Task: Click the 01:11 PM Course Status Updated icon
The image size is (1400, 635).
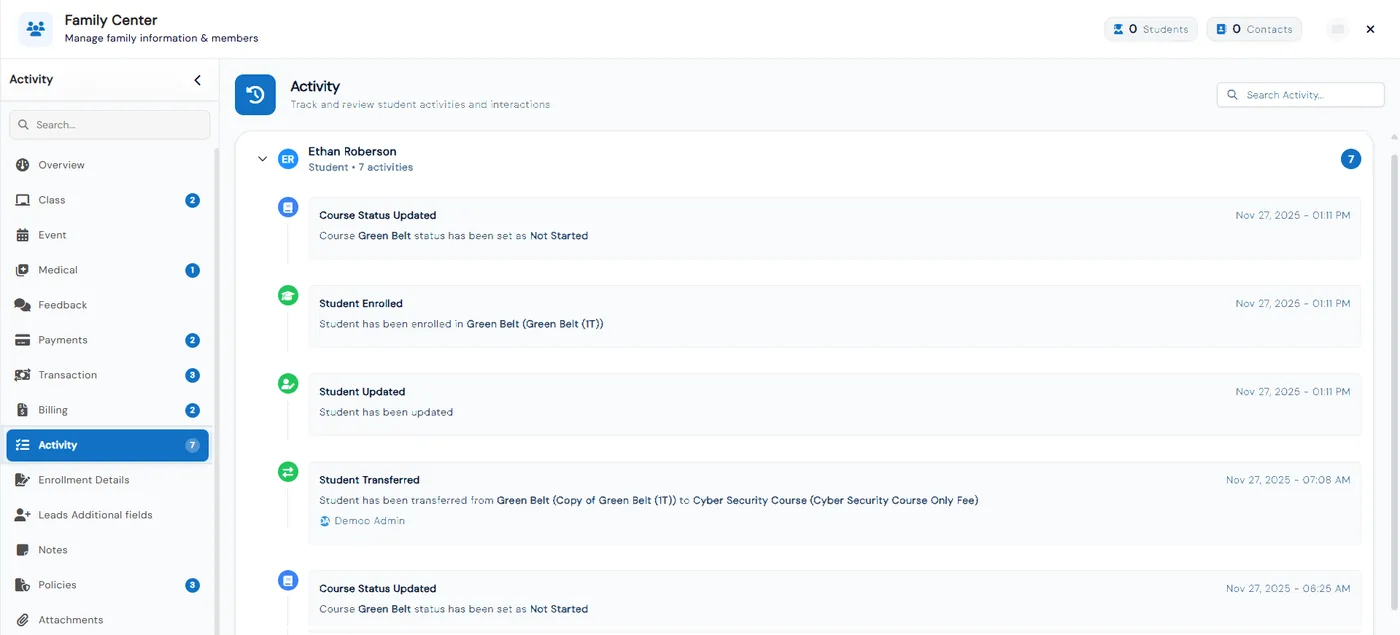Action: point(288,208)
